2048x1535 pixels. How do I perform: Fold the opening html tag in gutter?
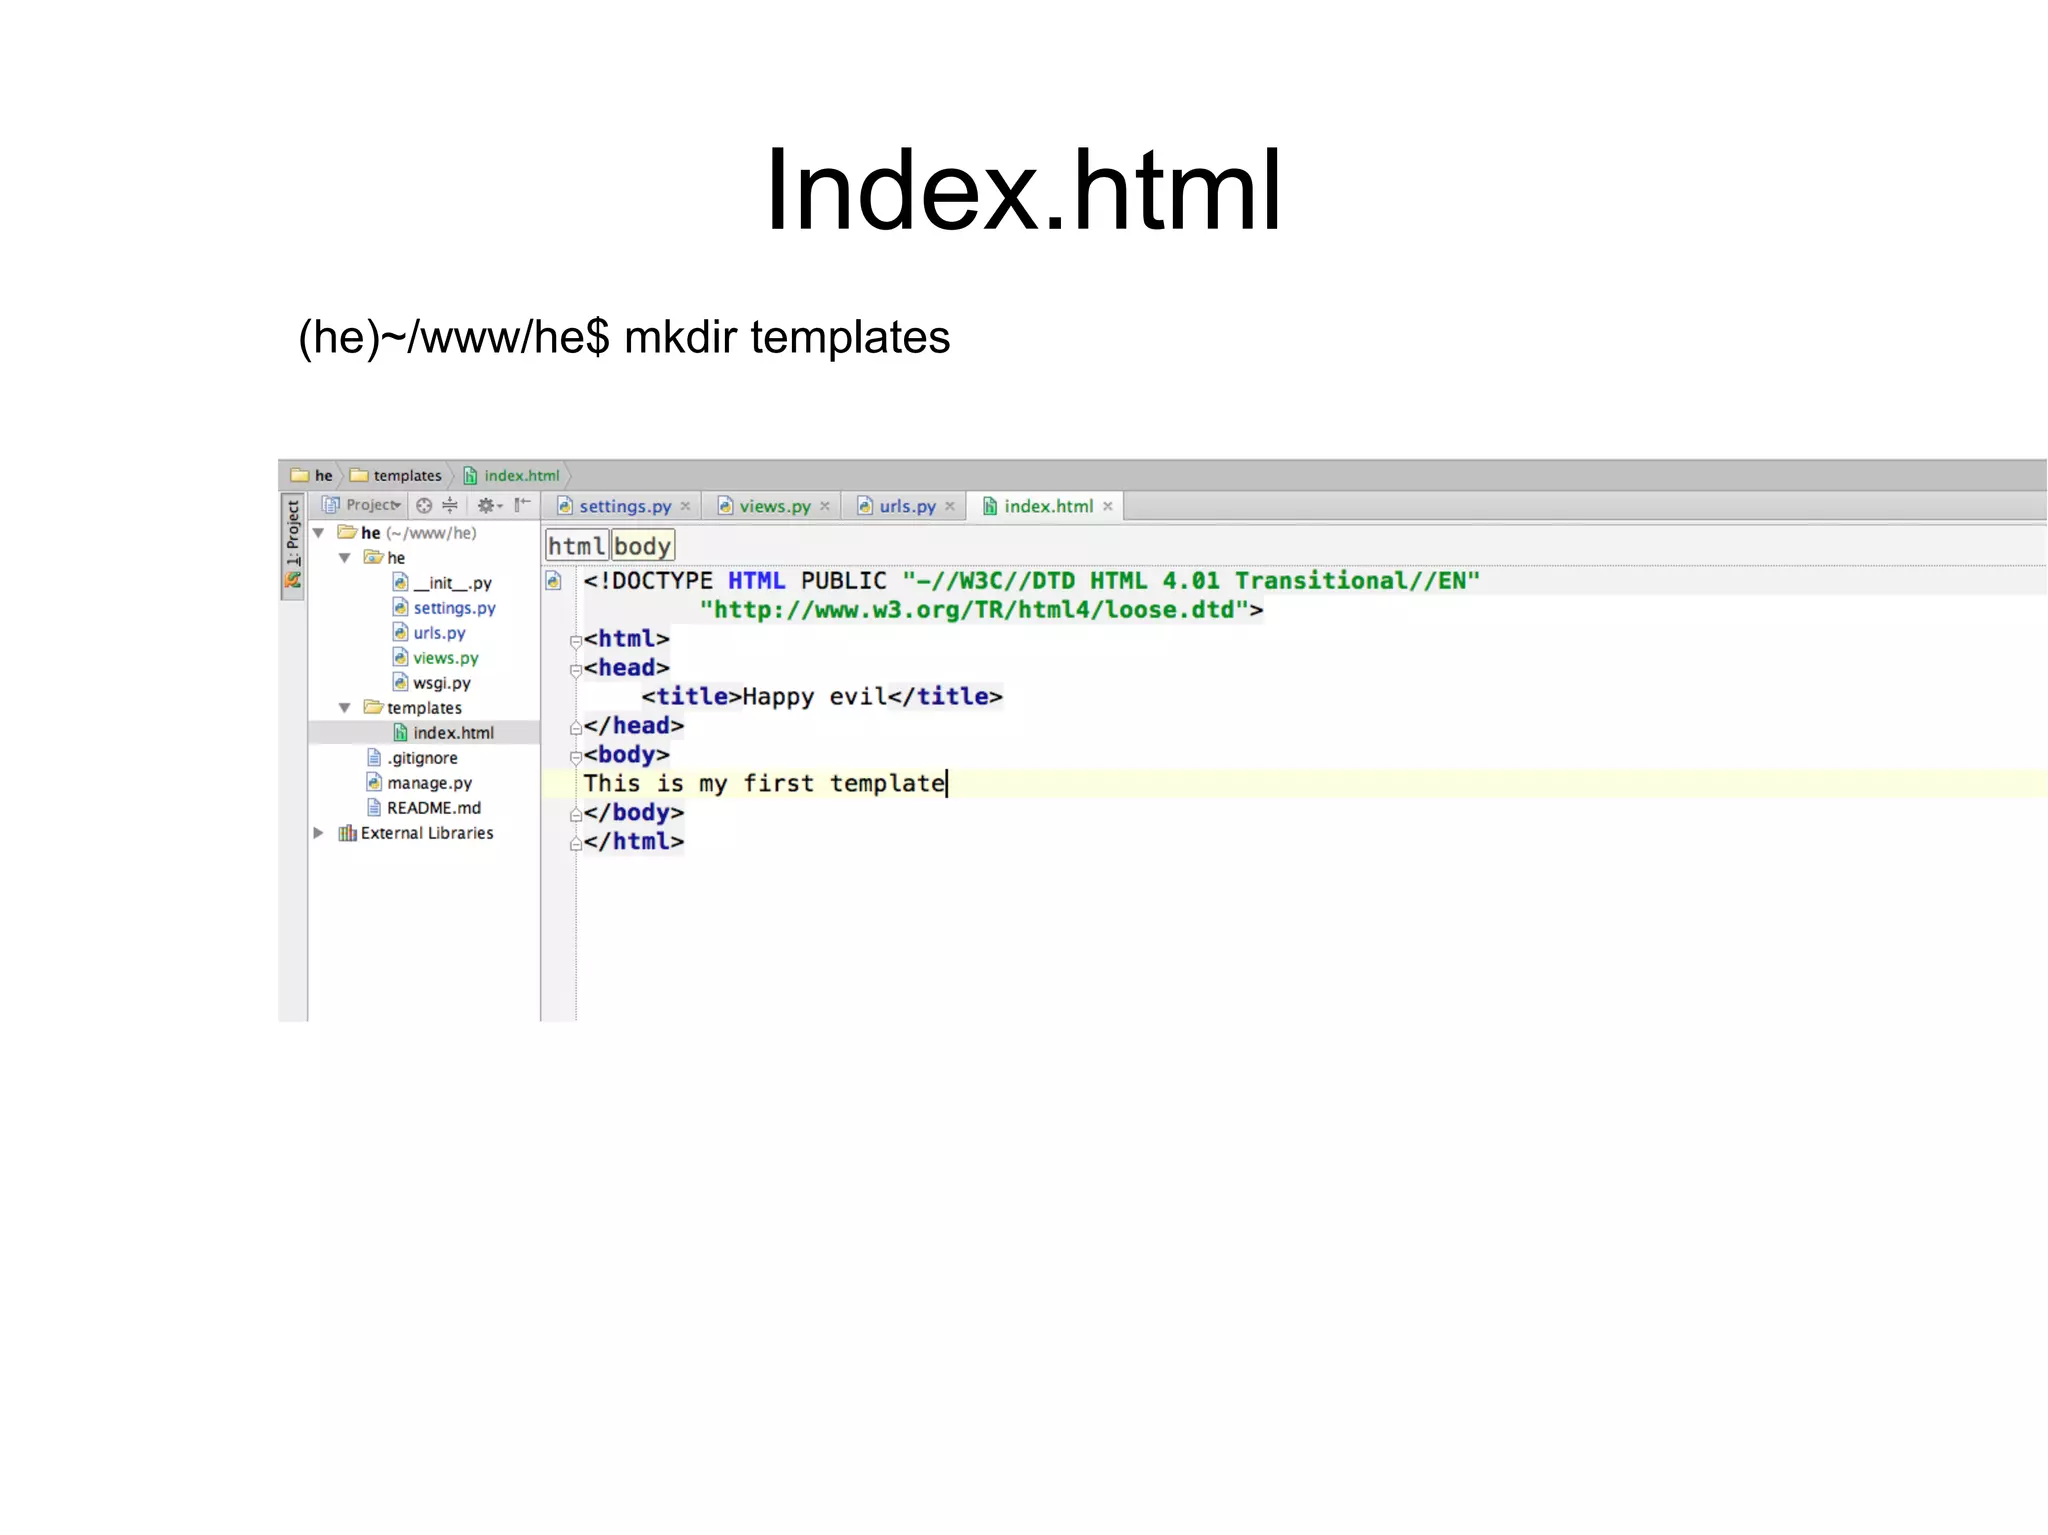(576, 641)
